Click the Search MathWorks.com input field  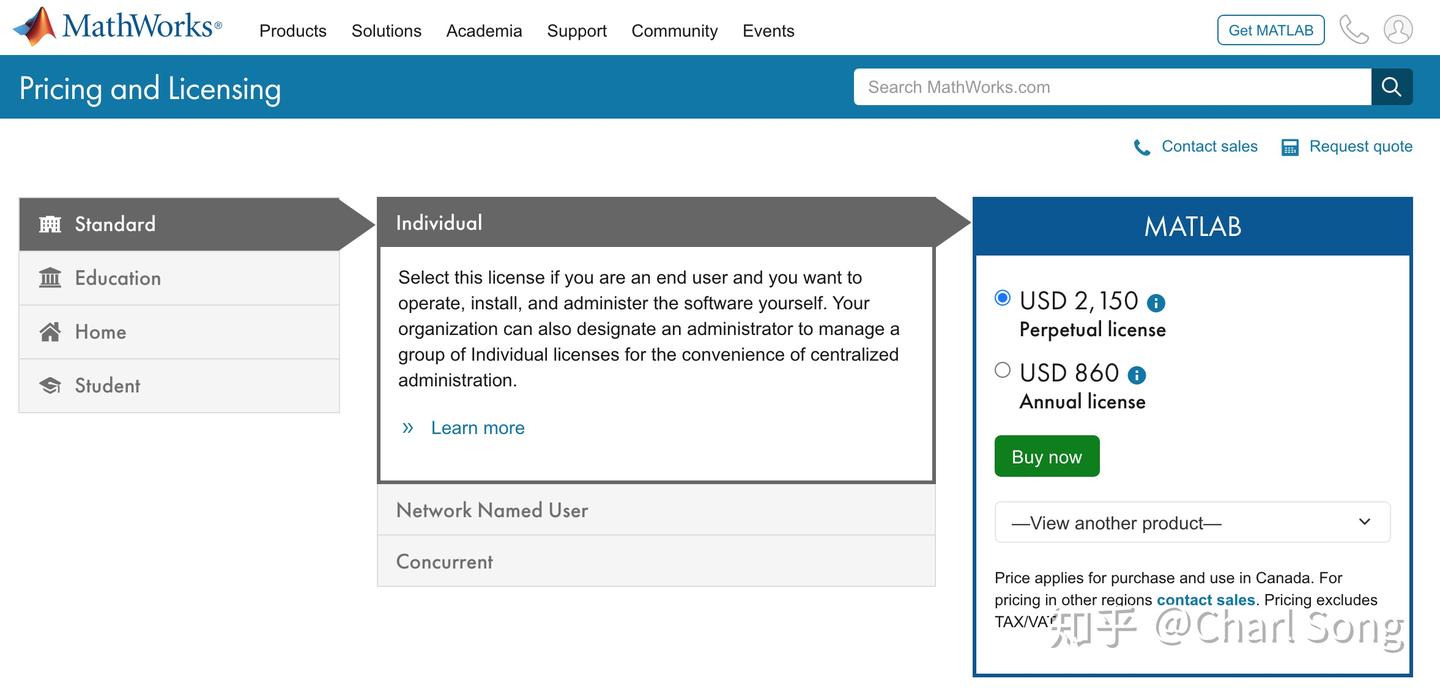(1112, 87)
